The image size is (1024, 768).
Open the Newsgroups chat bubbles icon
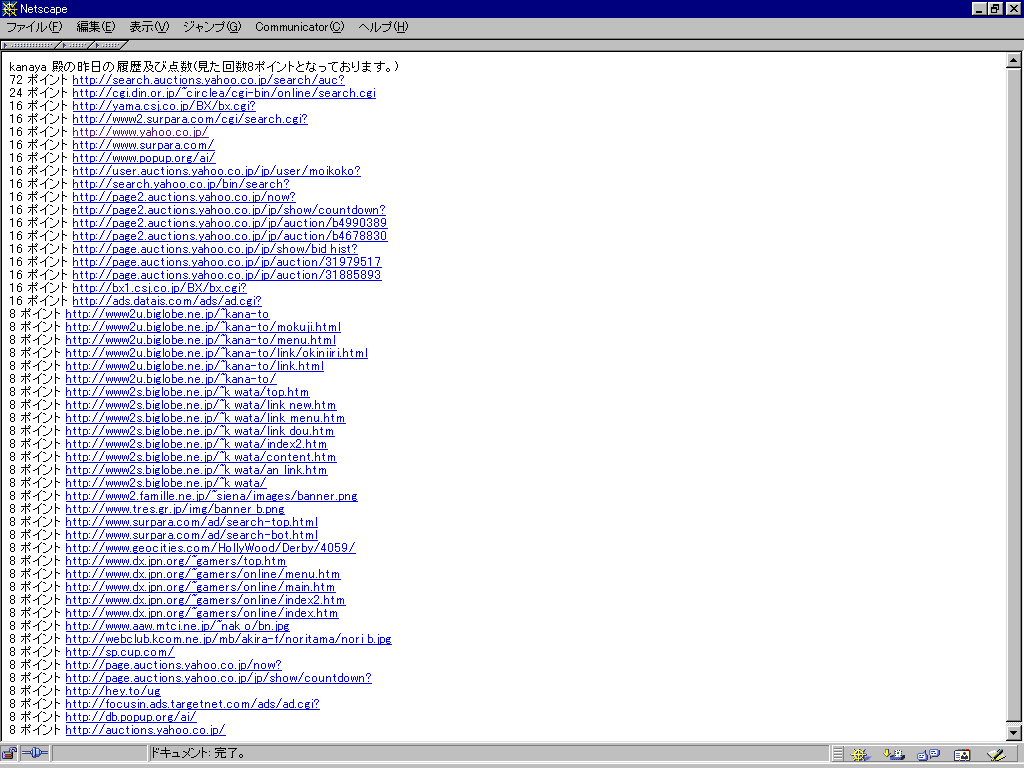pos(928,754)
